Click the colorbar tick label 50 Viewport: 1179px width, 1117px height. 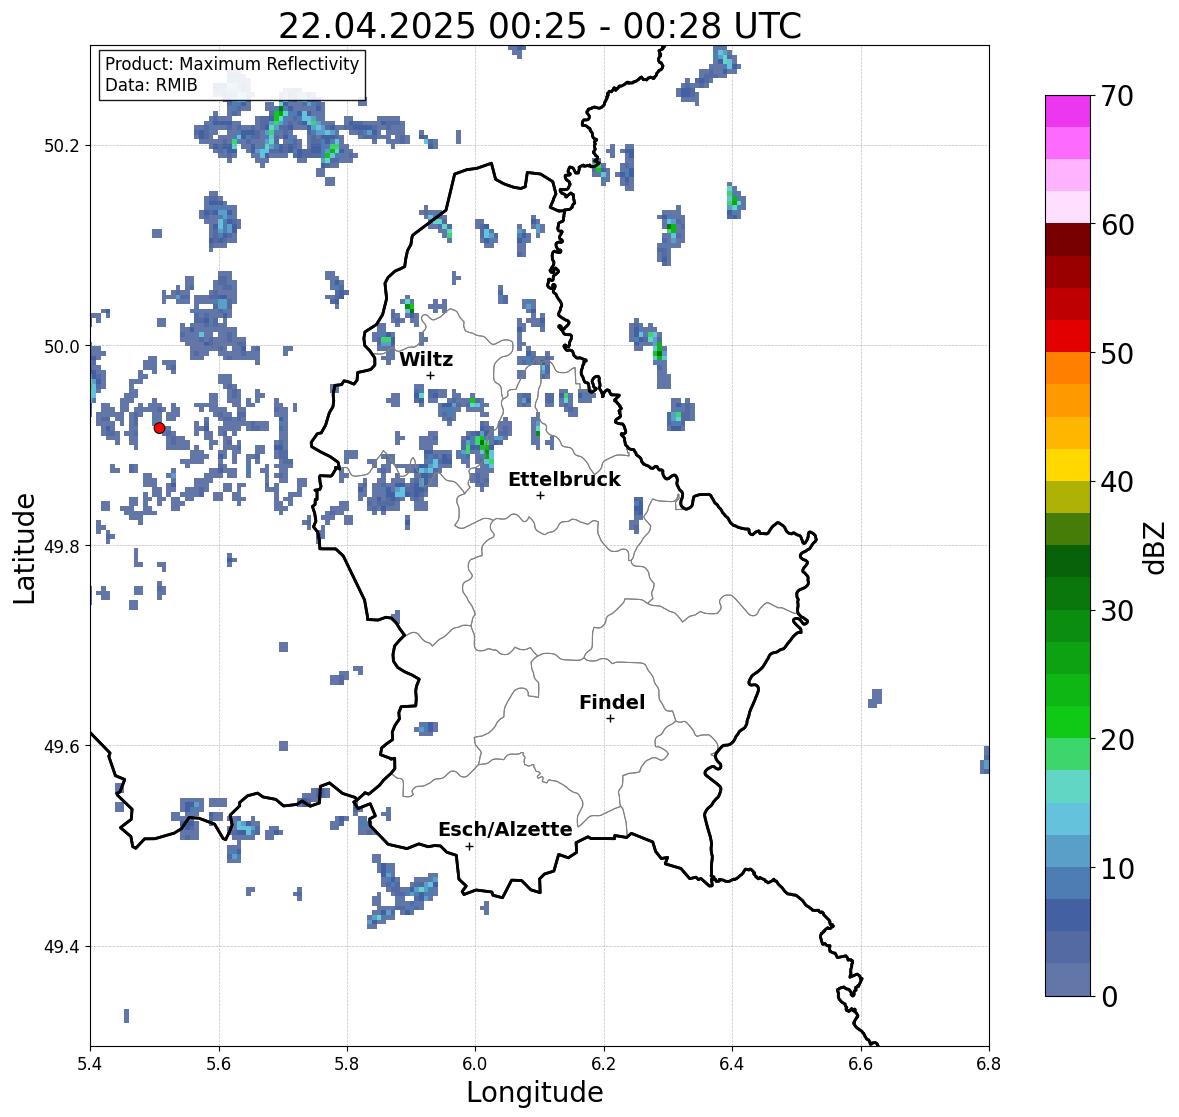point(1117,353)
